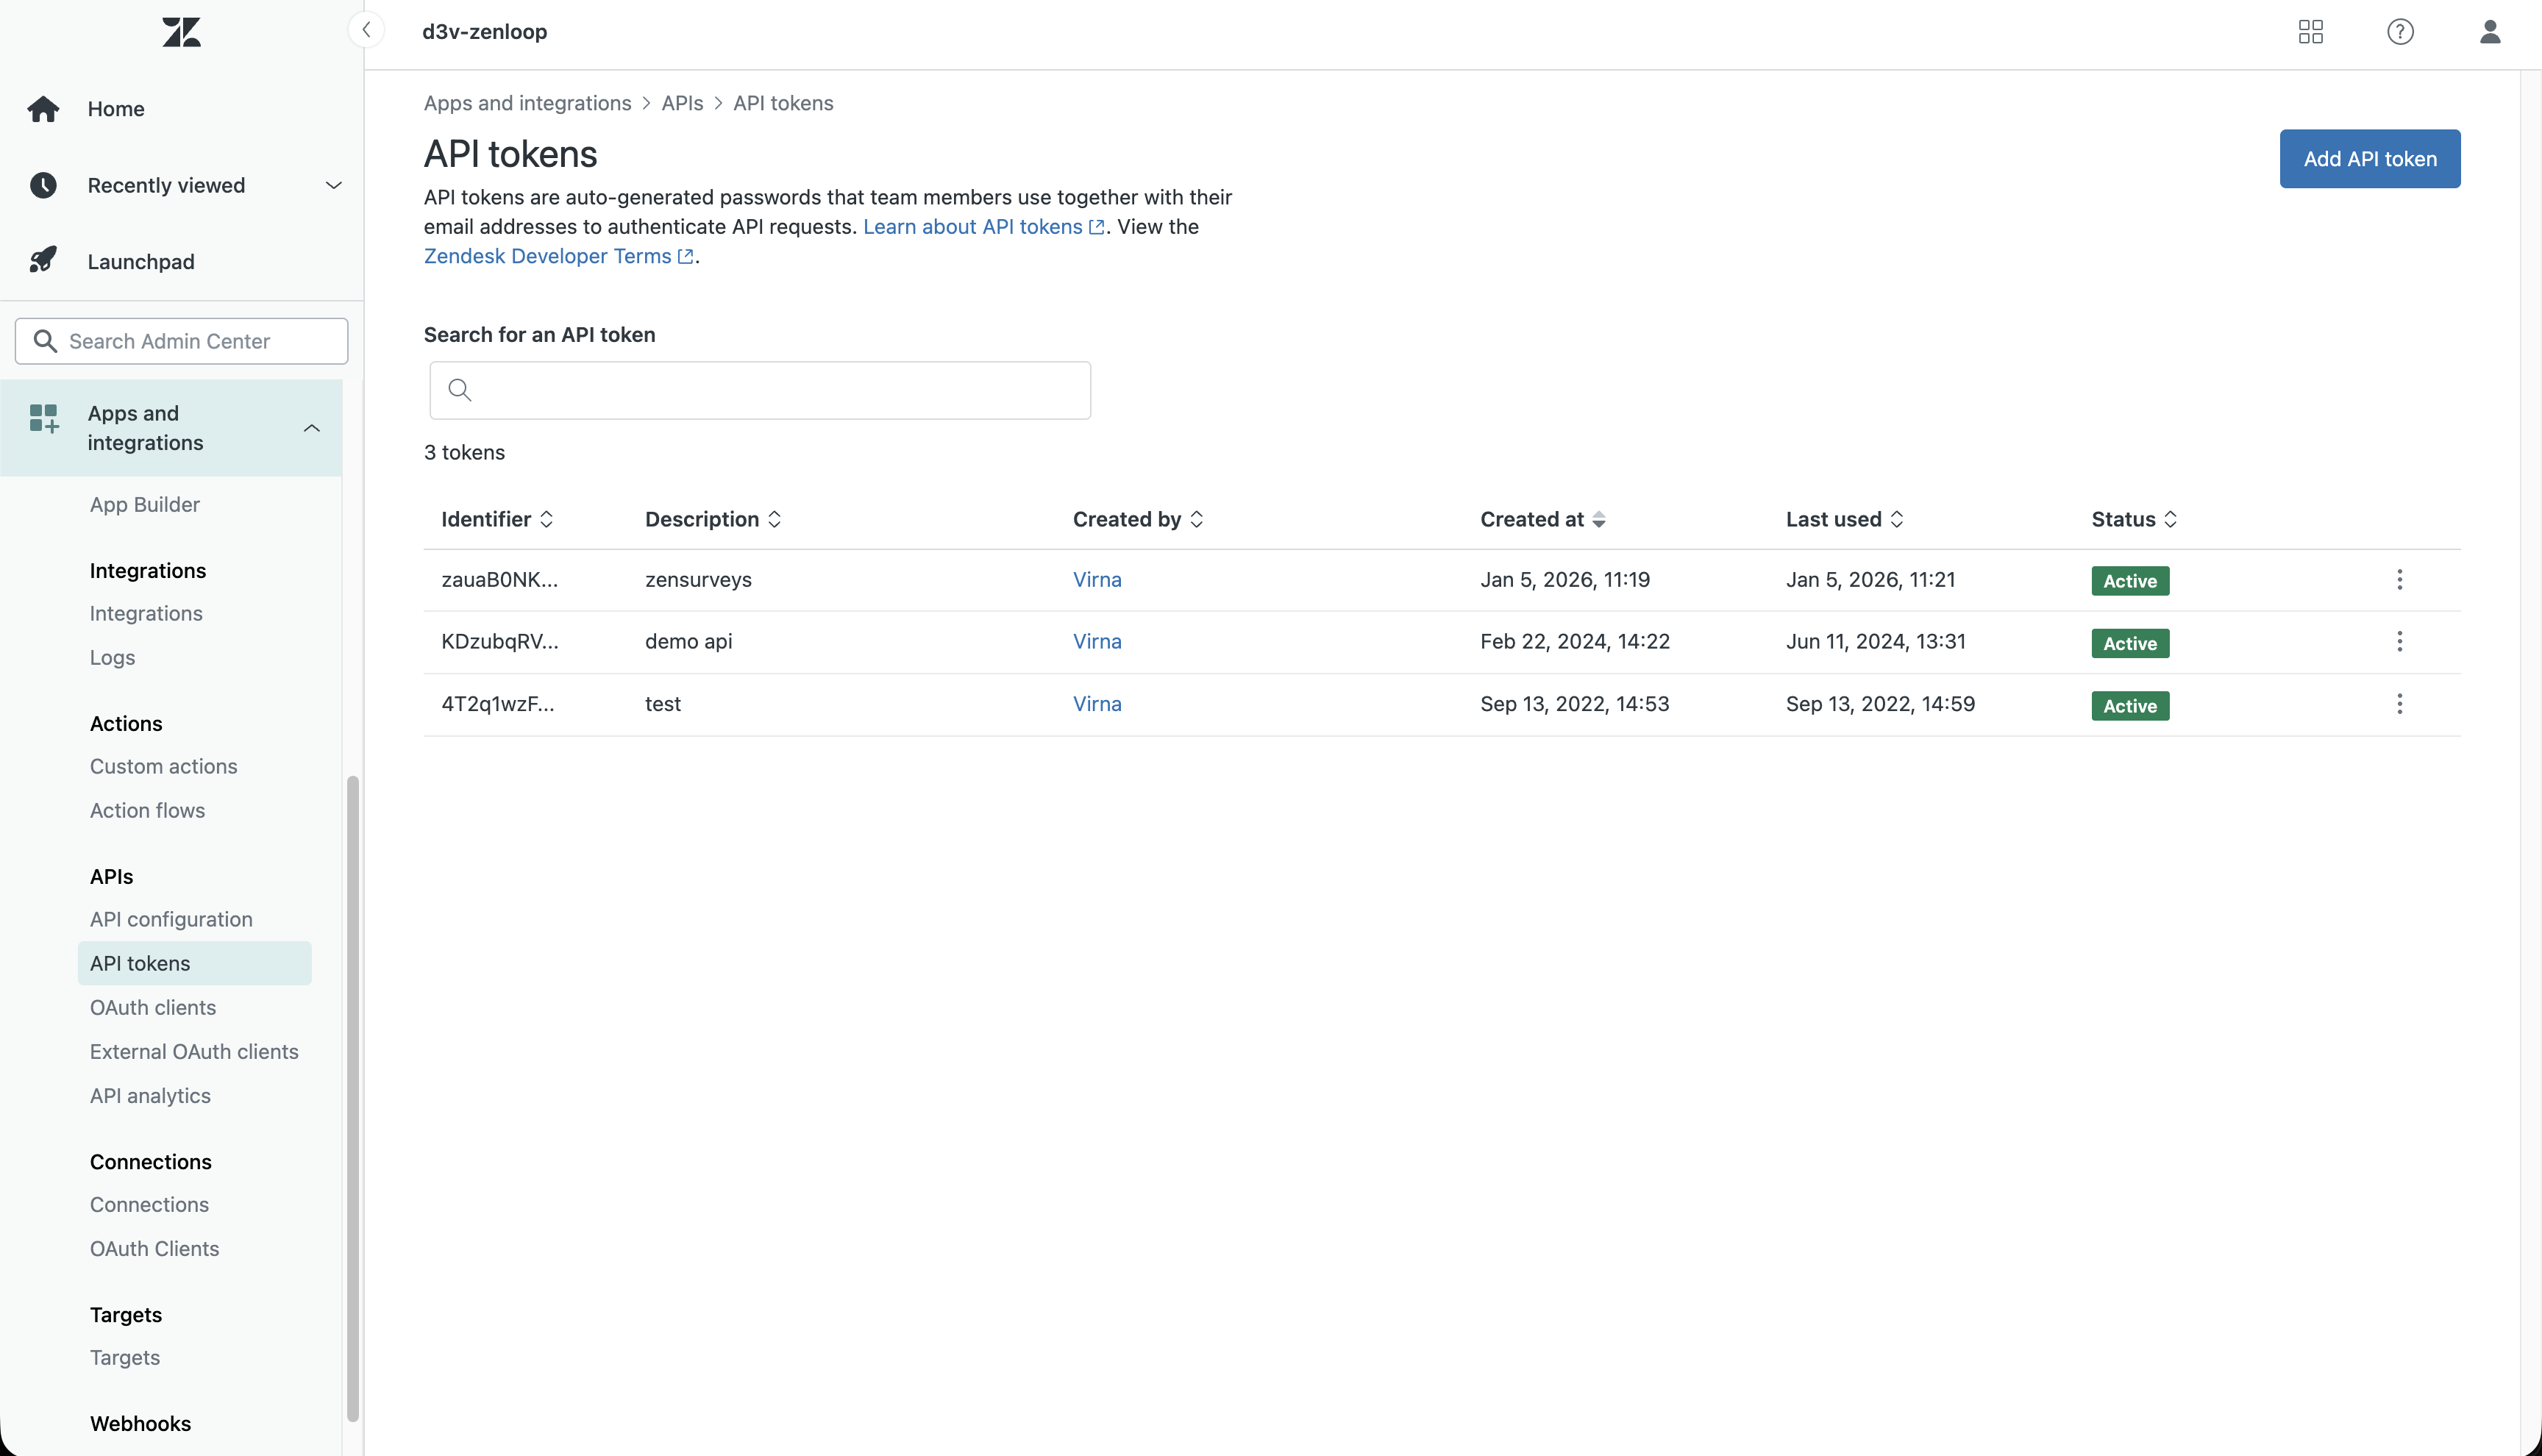
Task: Expand the Recently viewed dropdown
Action: pyautogui.click(x=333, y=185)
